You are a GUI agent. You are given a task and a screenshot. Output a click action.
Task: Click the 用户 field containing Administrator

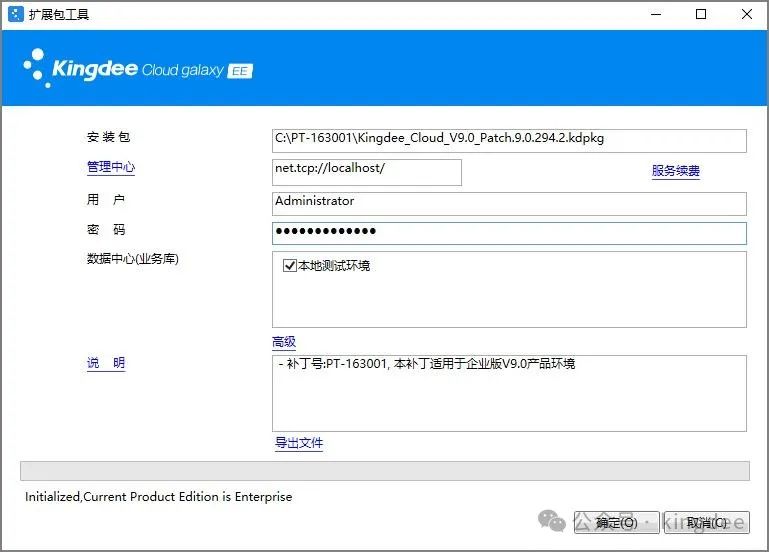509,203
